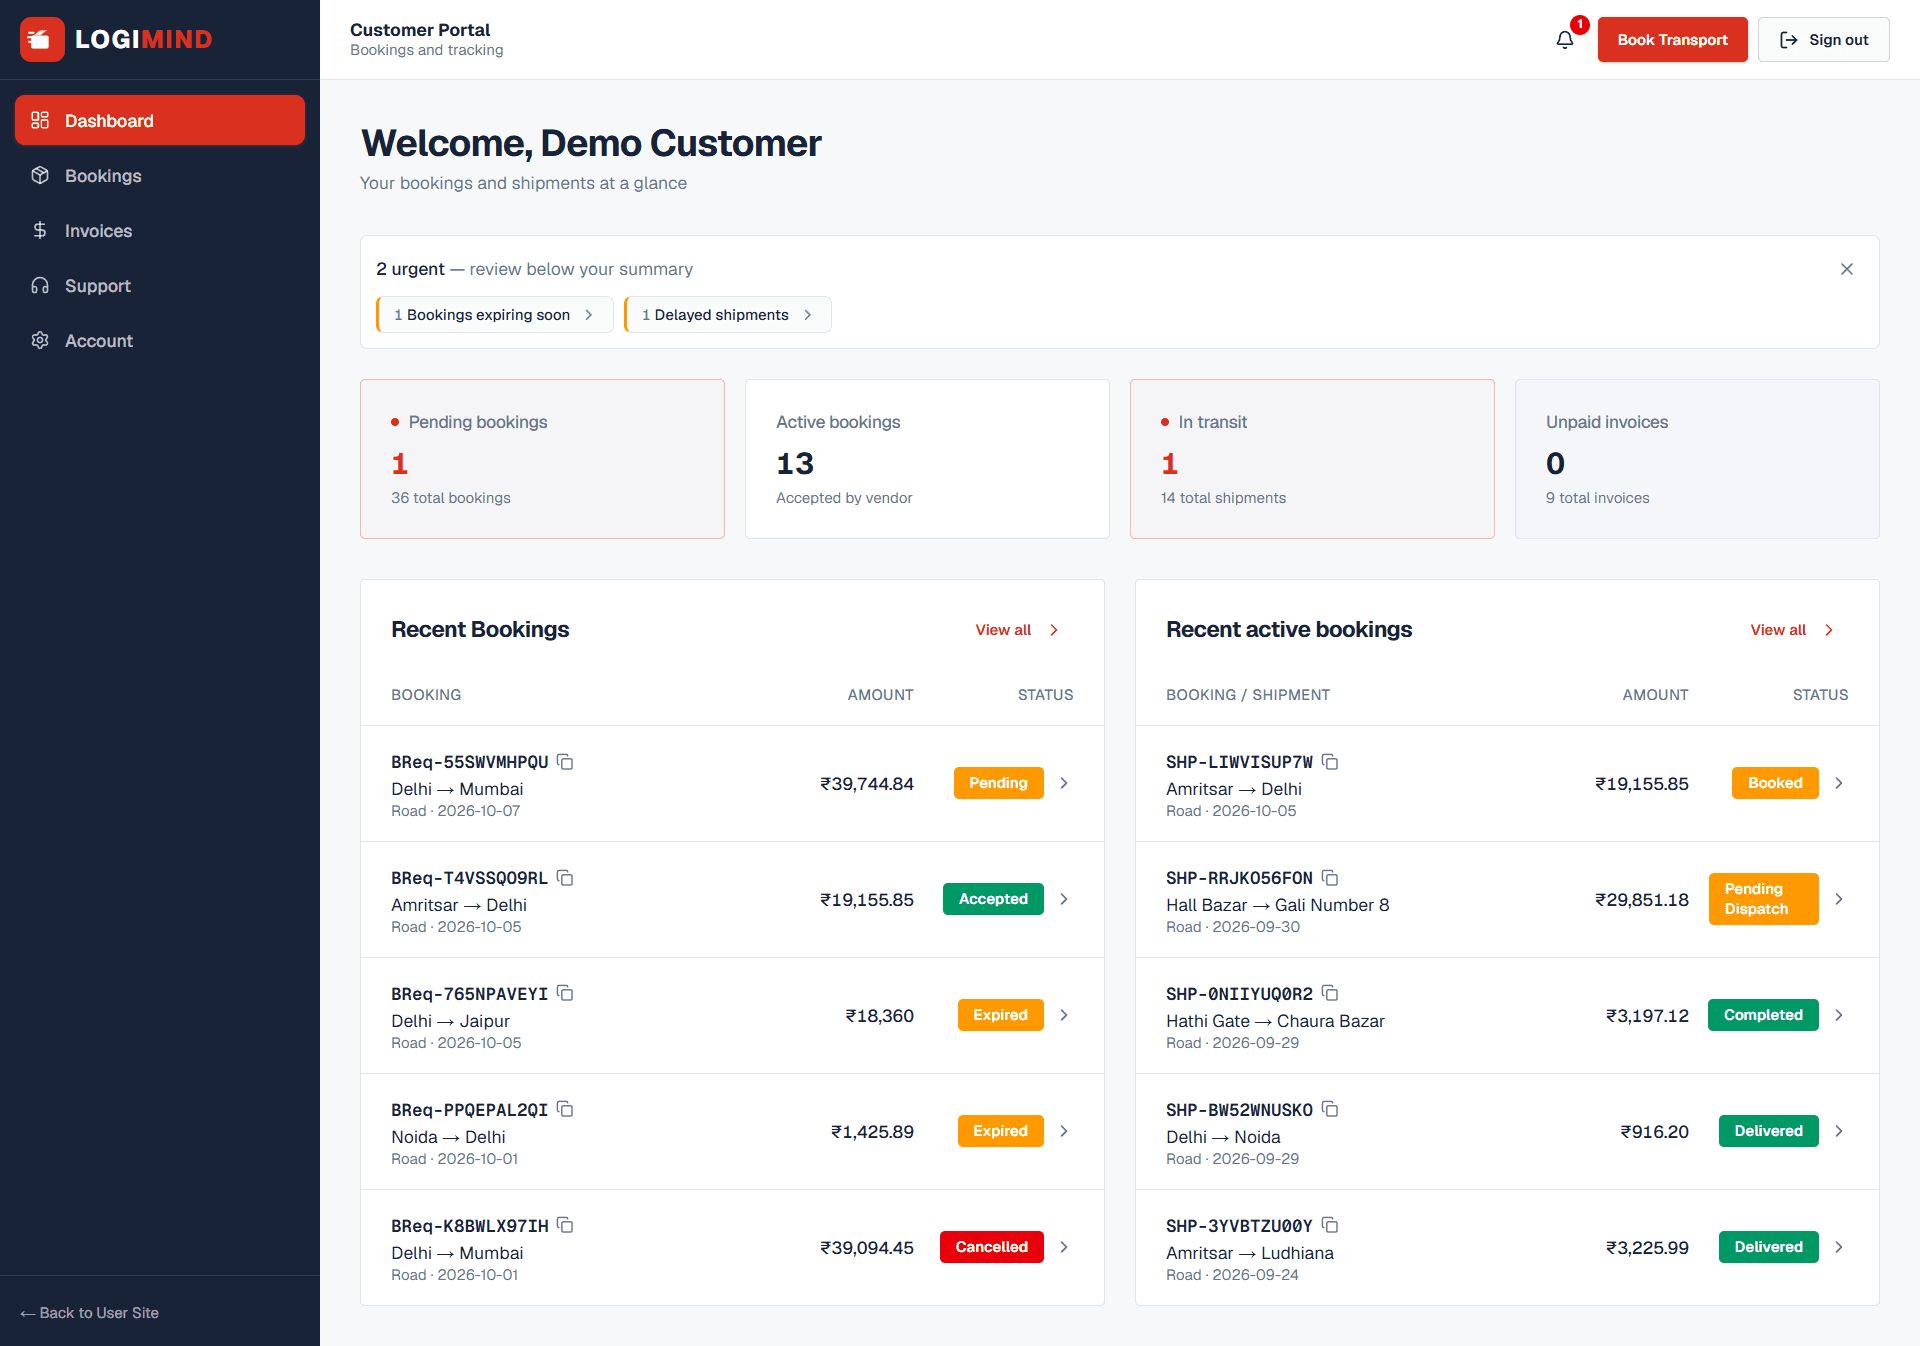This screenshot has width=1920, height=1346.
Task: Dismiss the urgent alerts banner
Action: click(x=1847, y=269)
